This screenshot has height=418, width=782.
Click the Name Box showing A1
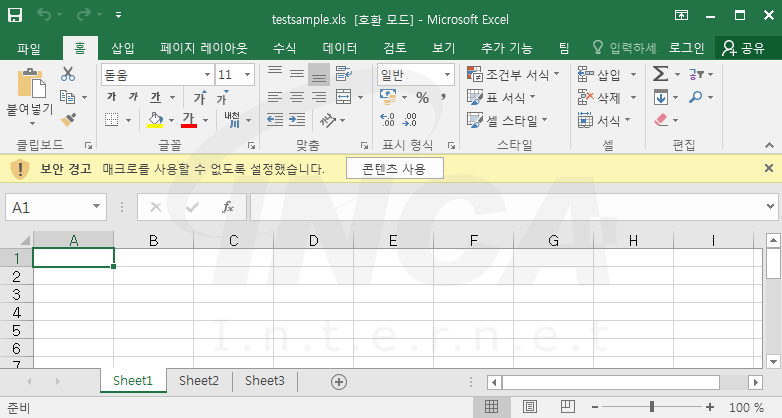tap(56, 207)
